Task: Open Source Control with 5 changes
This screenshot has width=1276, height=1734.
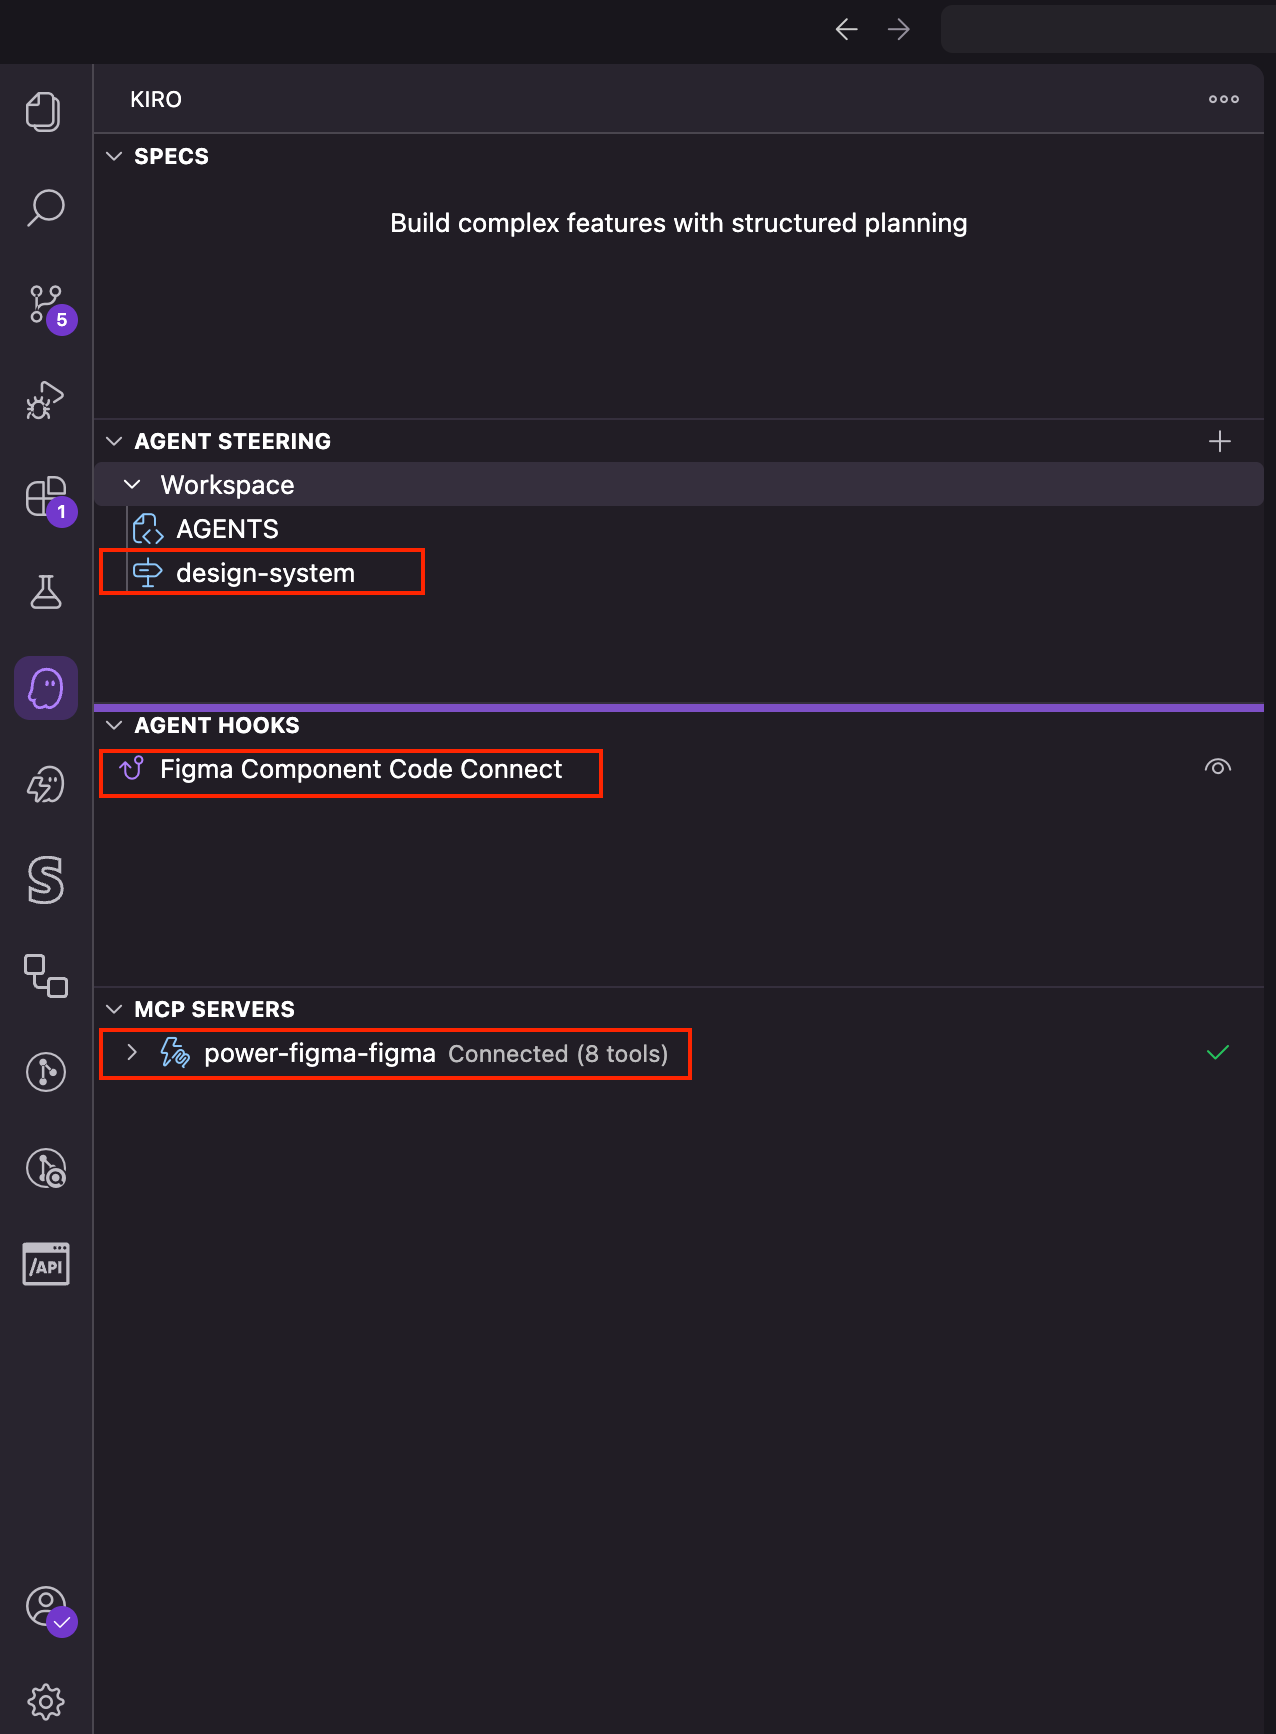Action: 46,304
